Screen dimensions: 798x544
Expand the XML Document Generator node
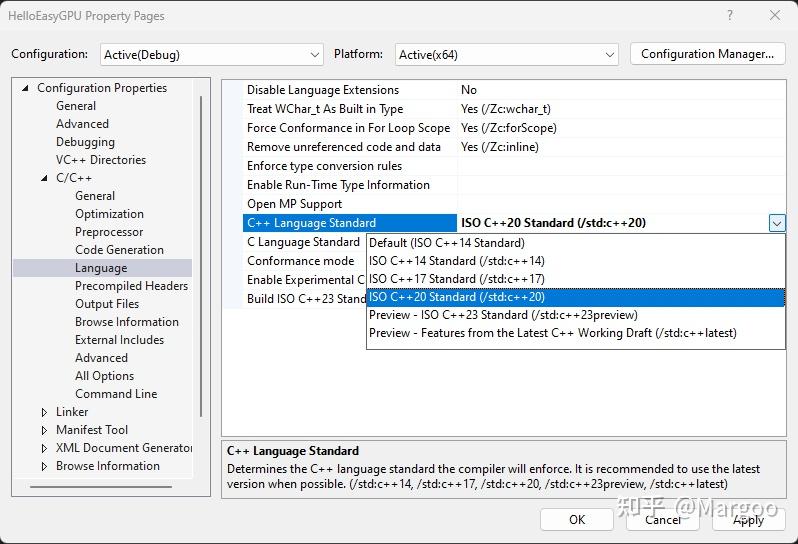click(44, 448)
